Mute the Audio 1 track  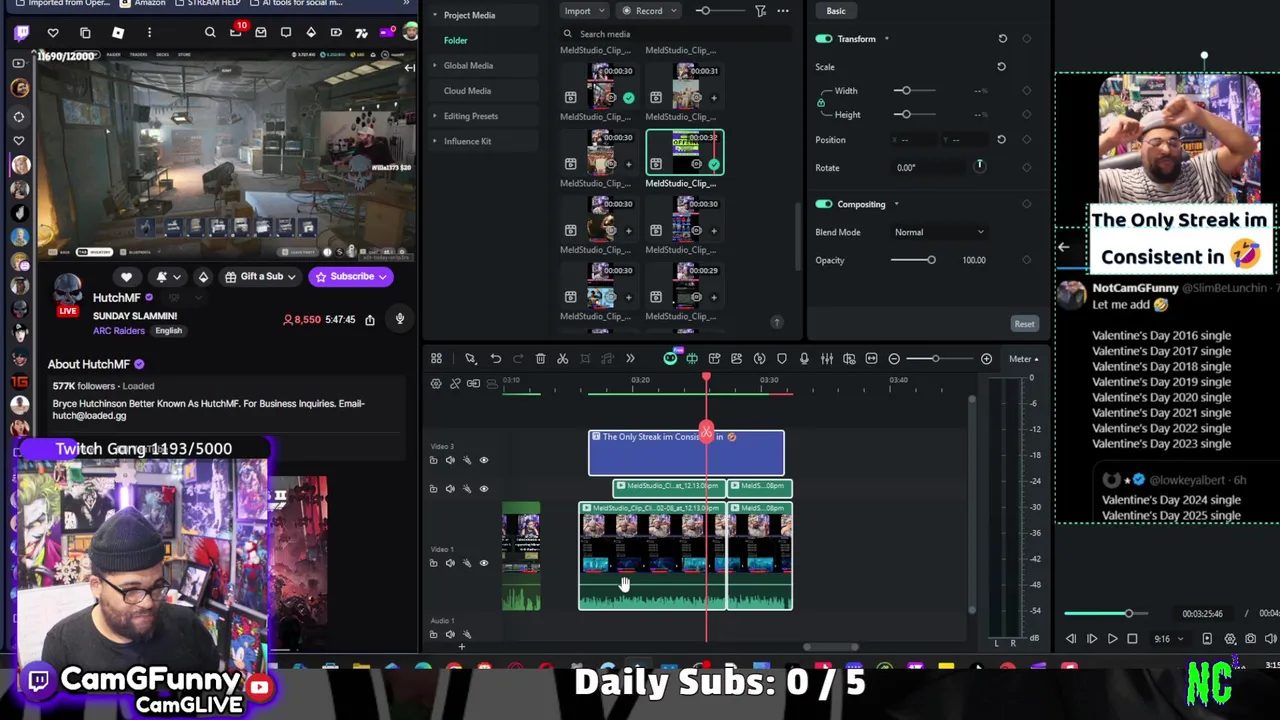coord(450,634)
